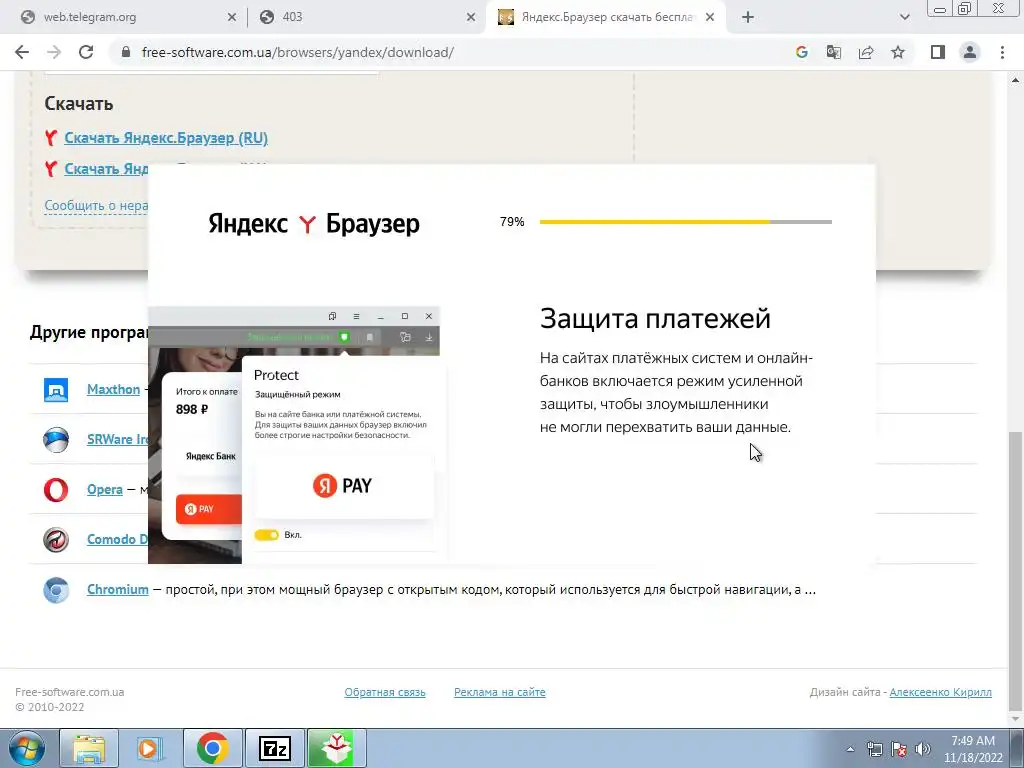
Task: Open Windows Explorer from taskbar
Action: click(x=89, y=748)
